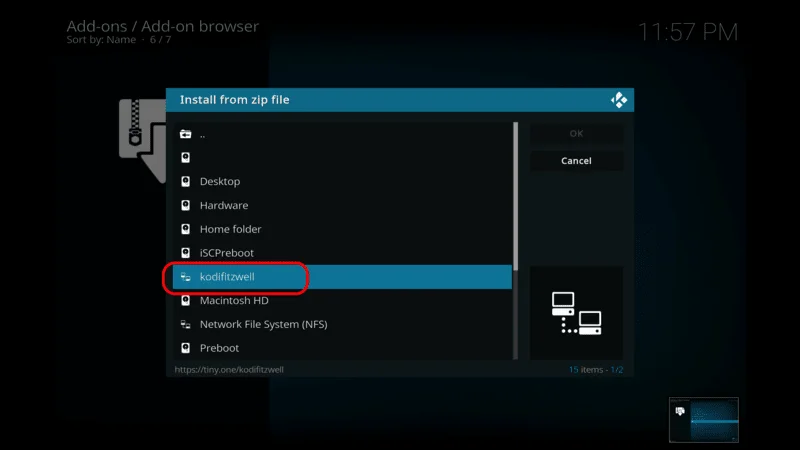Click the zip file icon behind the dialog
This screenshot has height=450, width=800.
142,141
